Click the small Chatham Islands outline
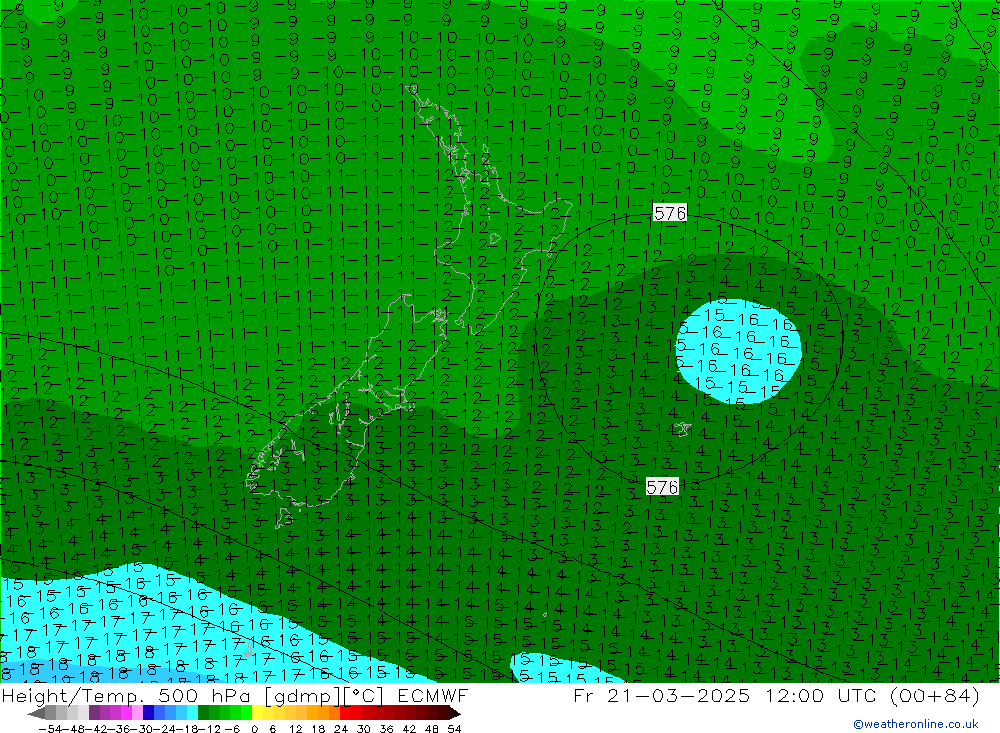The height and width of the screenshot is (733, 1000). (x=682, y=429)
